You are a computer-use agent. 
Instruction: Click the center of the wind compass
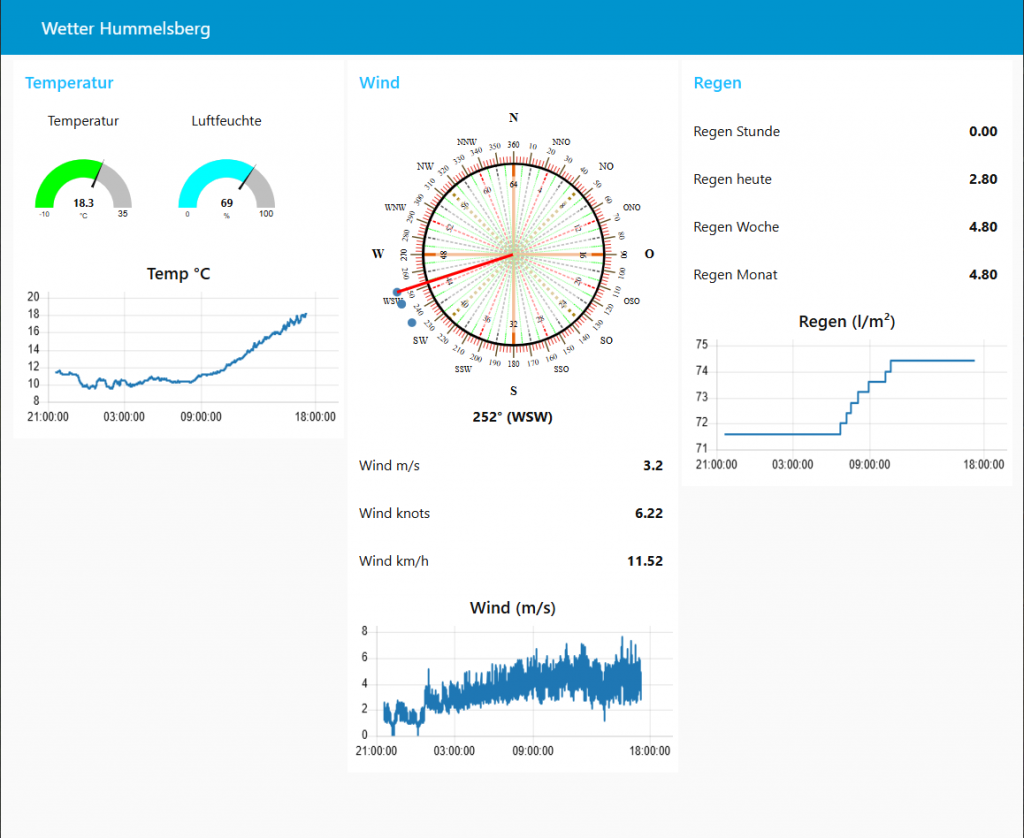pos(513,255)
